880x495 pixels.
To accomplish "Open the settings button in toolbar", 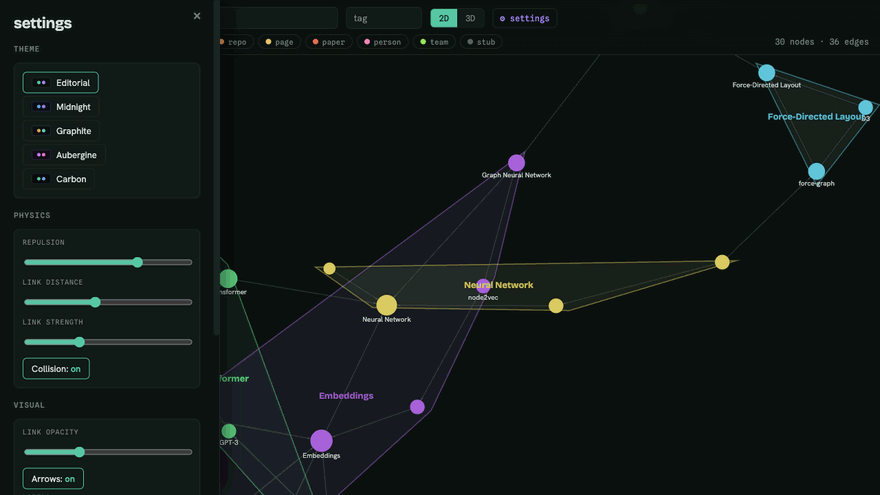I will pos(525,18).
